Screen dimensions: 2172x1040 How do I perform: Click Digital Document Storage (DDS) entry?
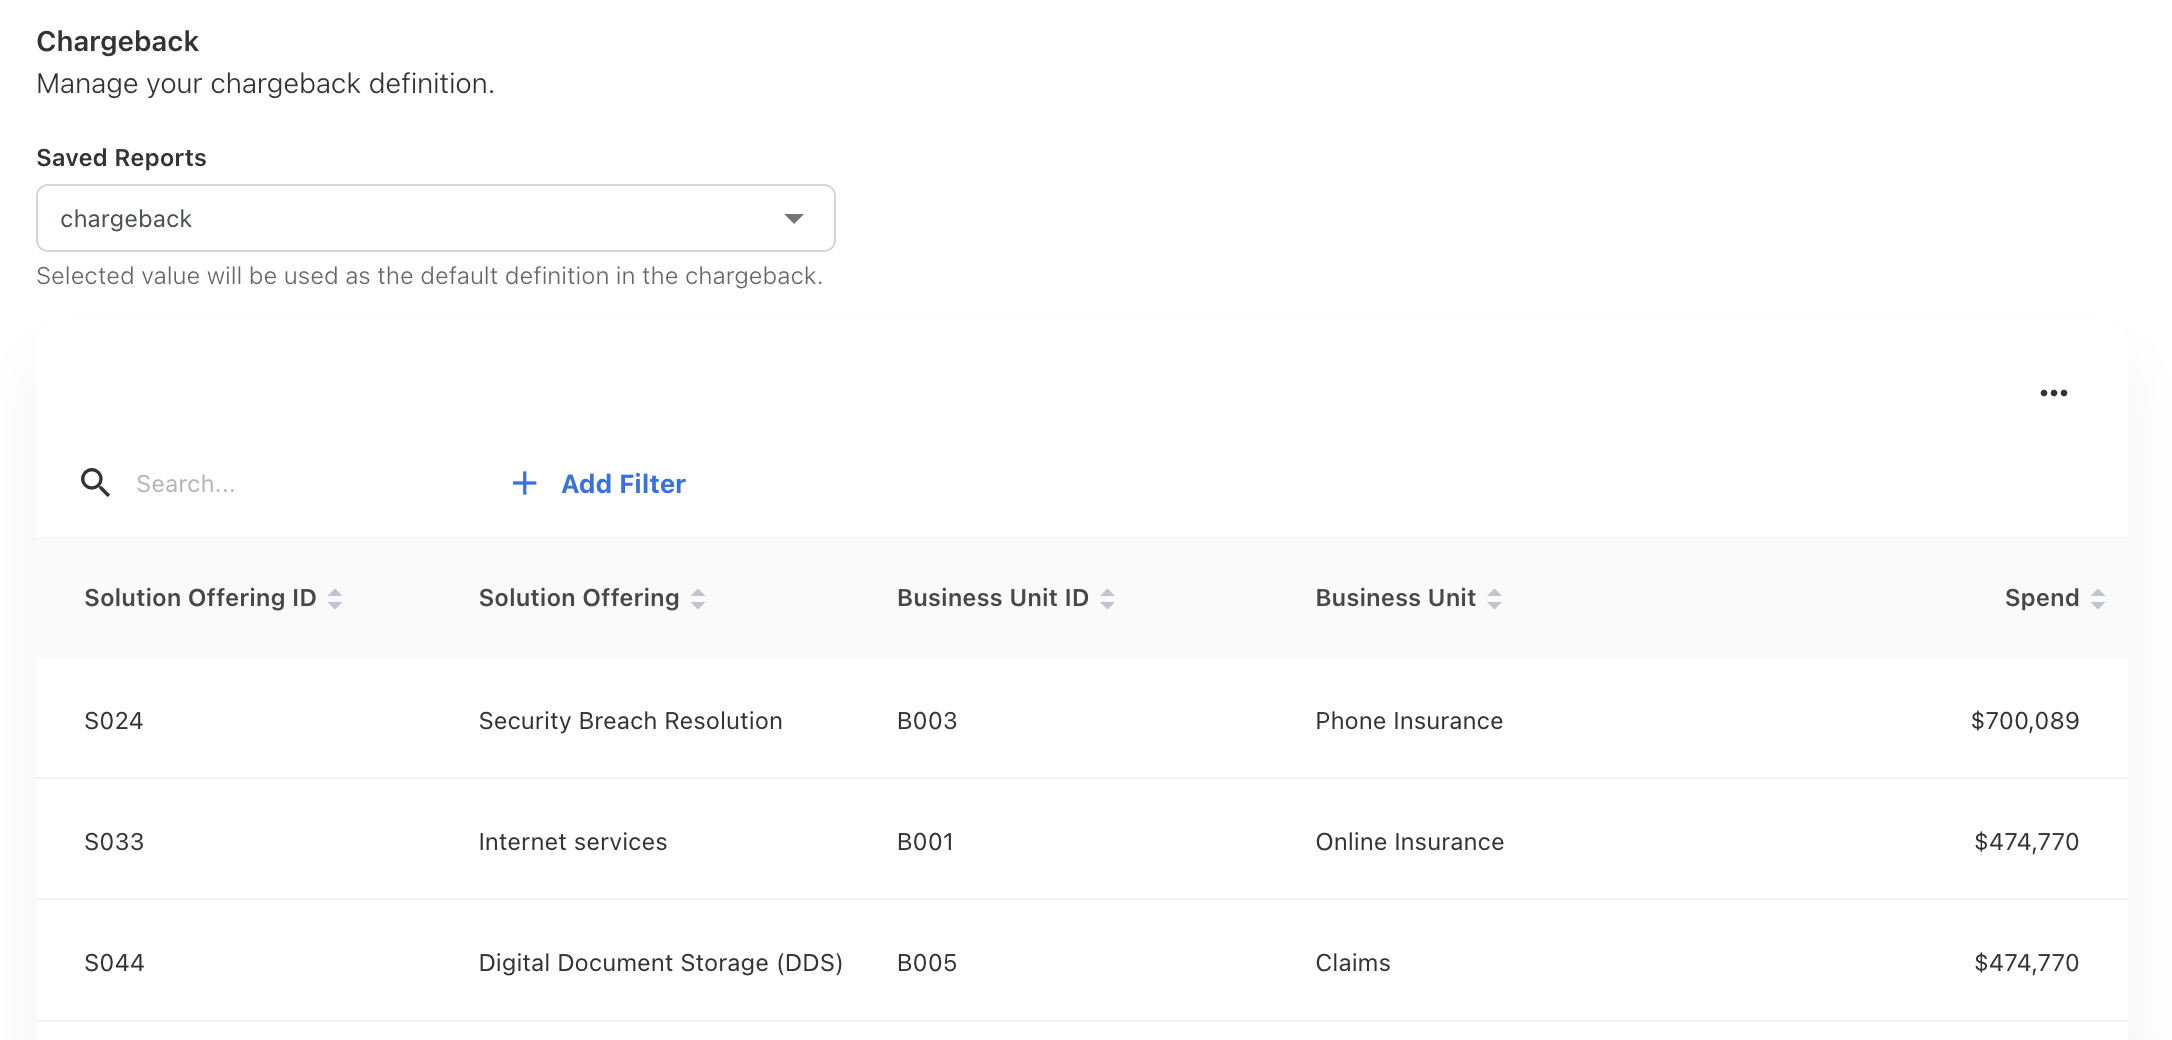[x=660, y=963]
